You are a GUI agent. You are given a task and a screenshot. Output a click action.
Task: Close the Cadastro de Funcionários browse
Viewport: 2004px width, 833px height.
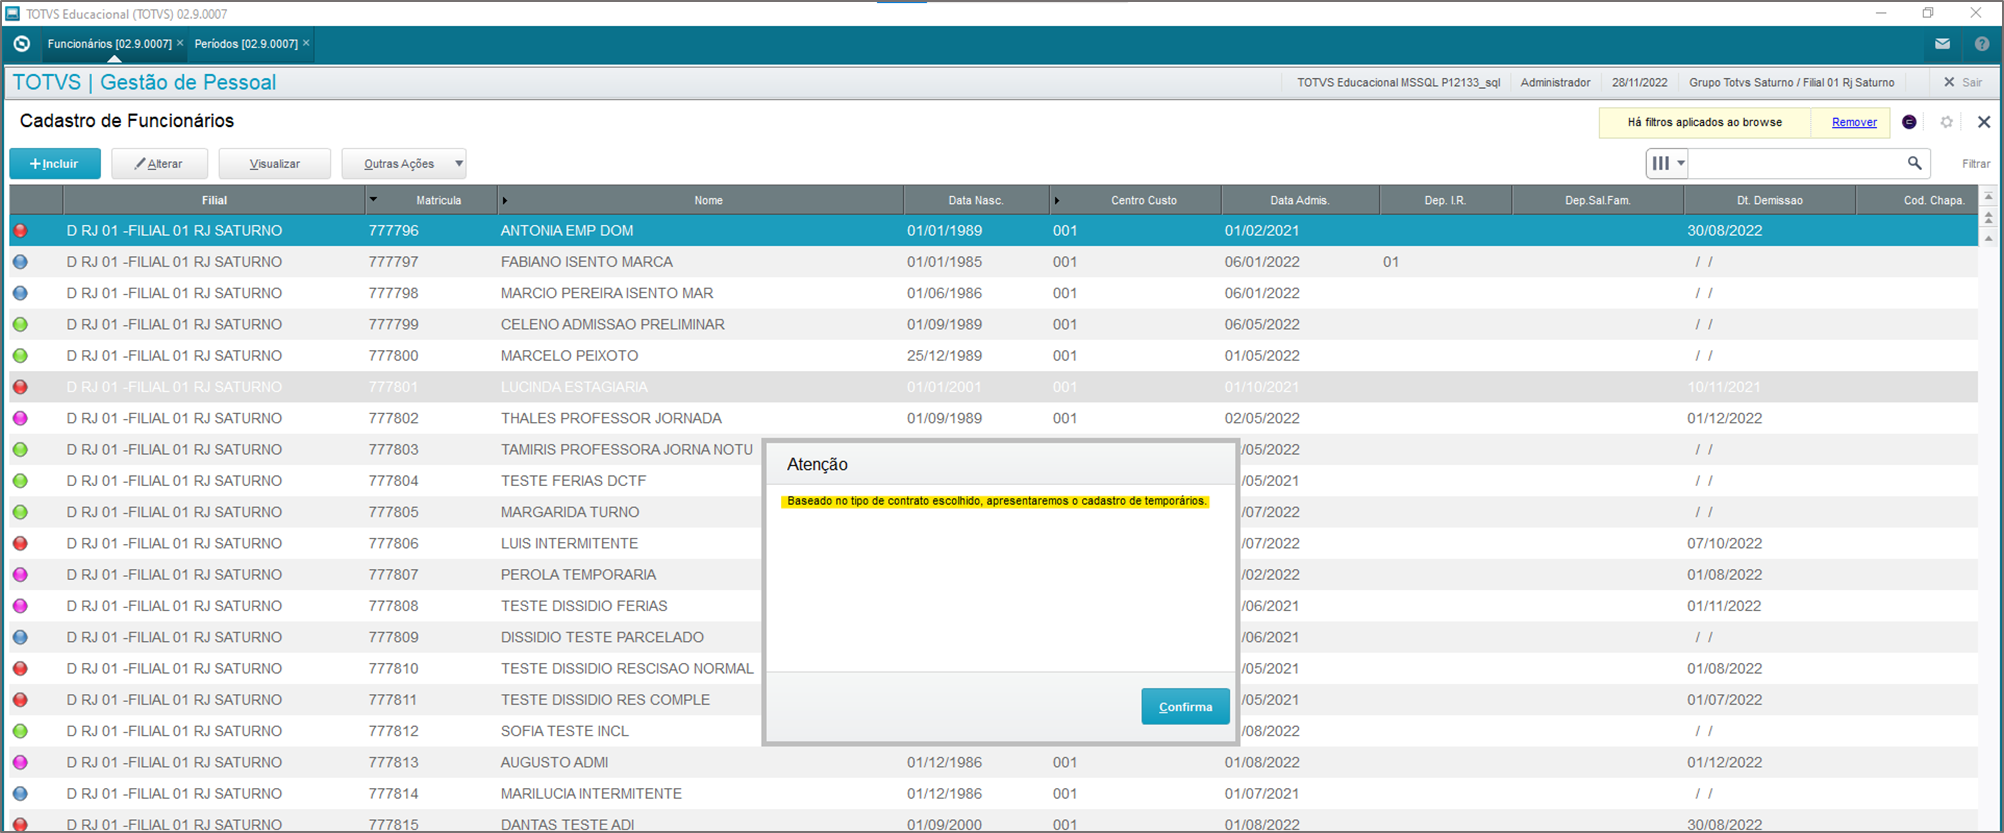(1984, 122)
